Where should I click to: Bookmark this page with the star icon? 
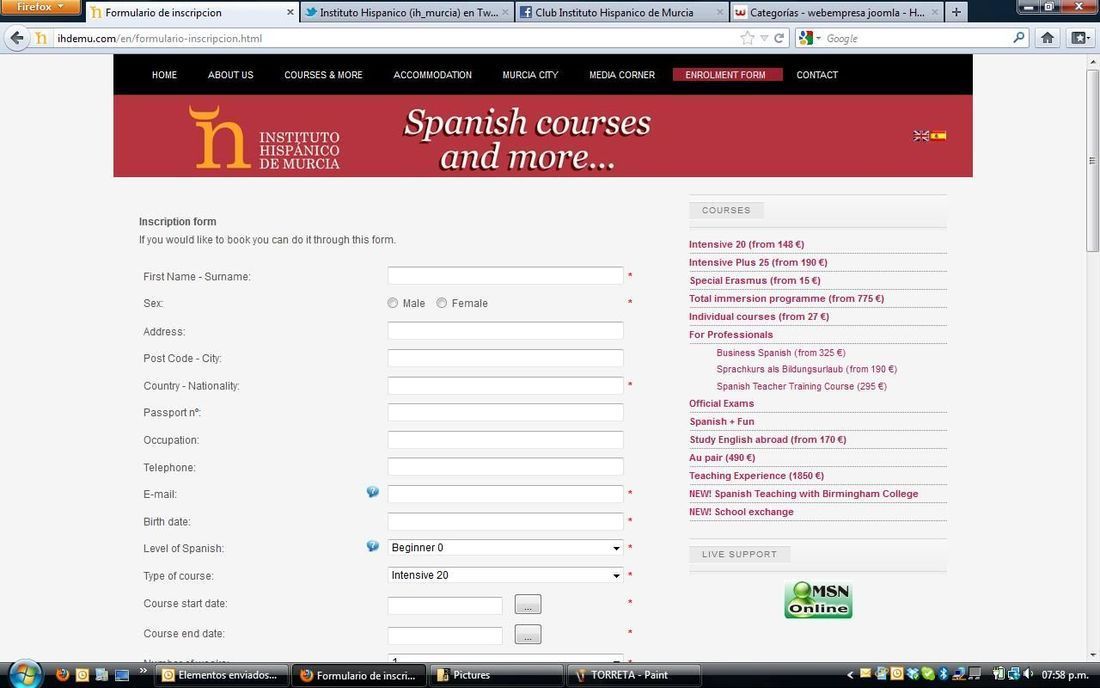point(747,38)
